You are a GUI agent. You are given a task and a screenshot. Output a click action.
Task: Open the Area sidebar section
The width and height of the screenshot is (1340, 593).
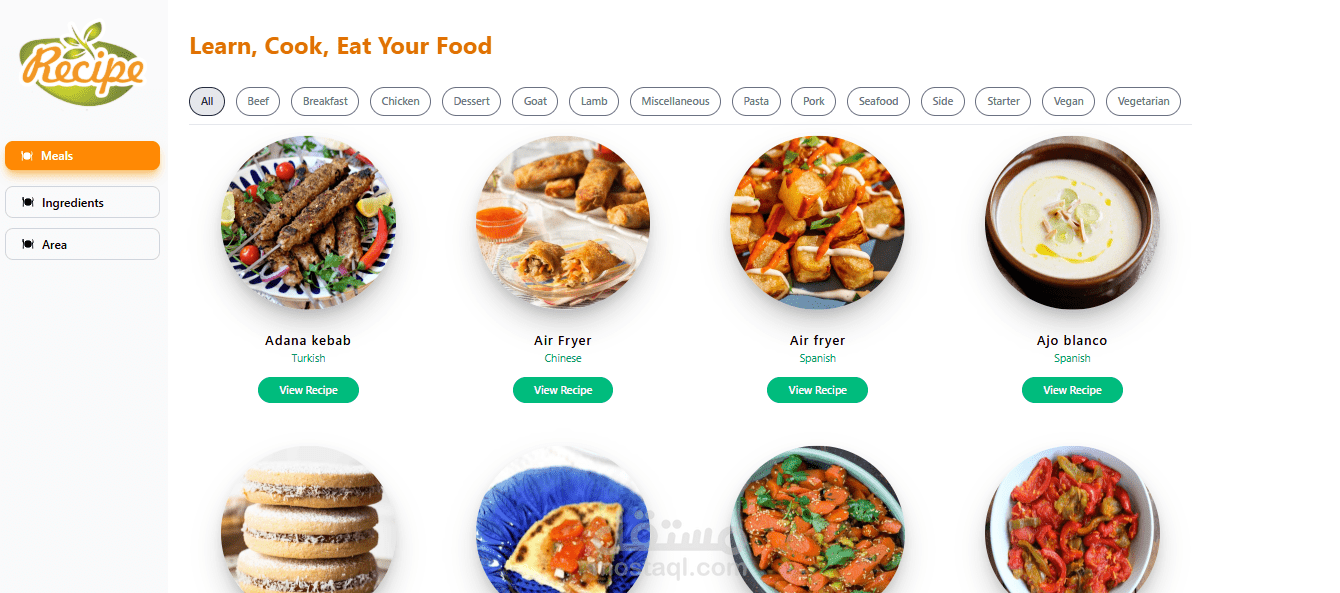tap(82, 244)
